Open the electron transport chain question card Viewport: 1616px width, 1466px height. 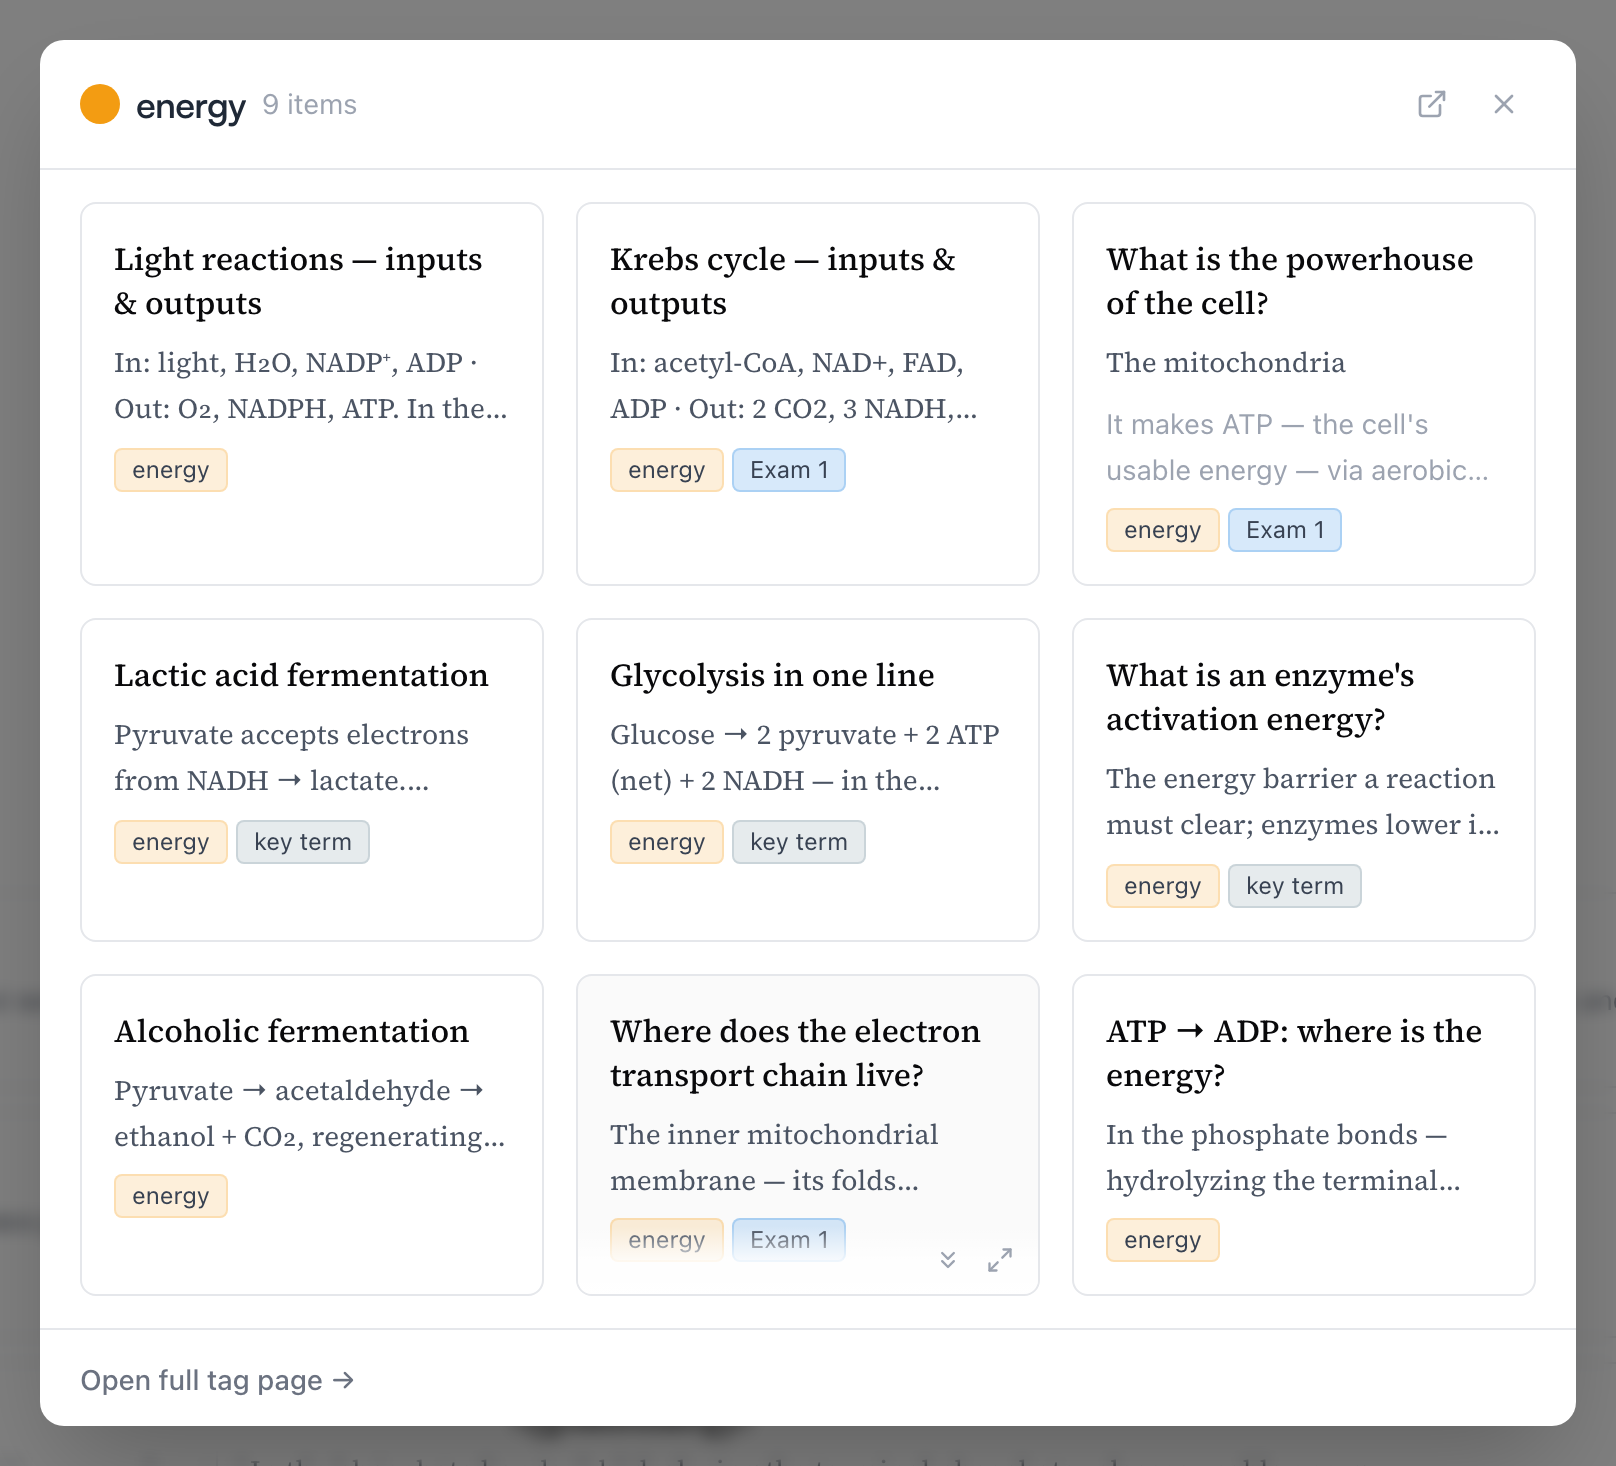(x=808, y=1135)
